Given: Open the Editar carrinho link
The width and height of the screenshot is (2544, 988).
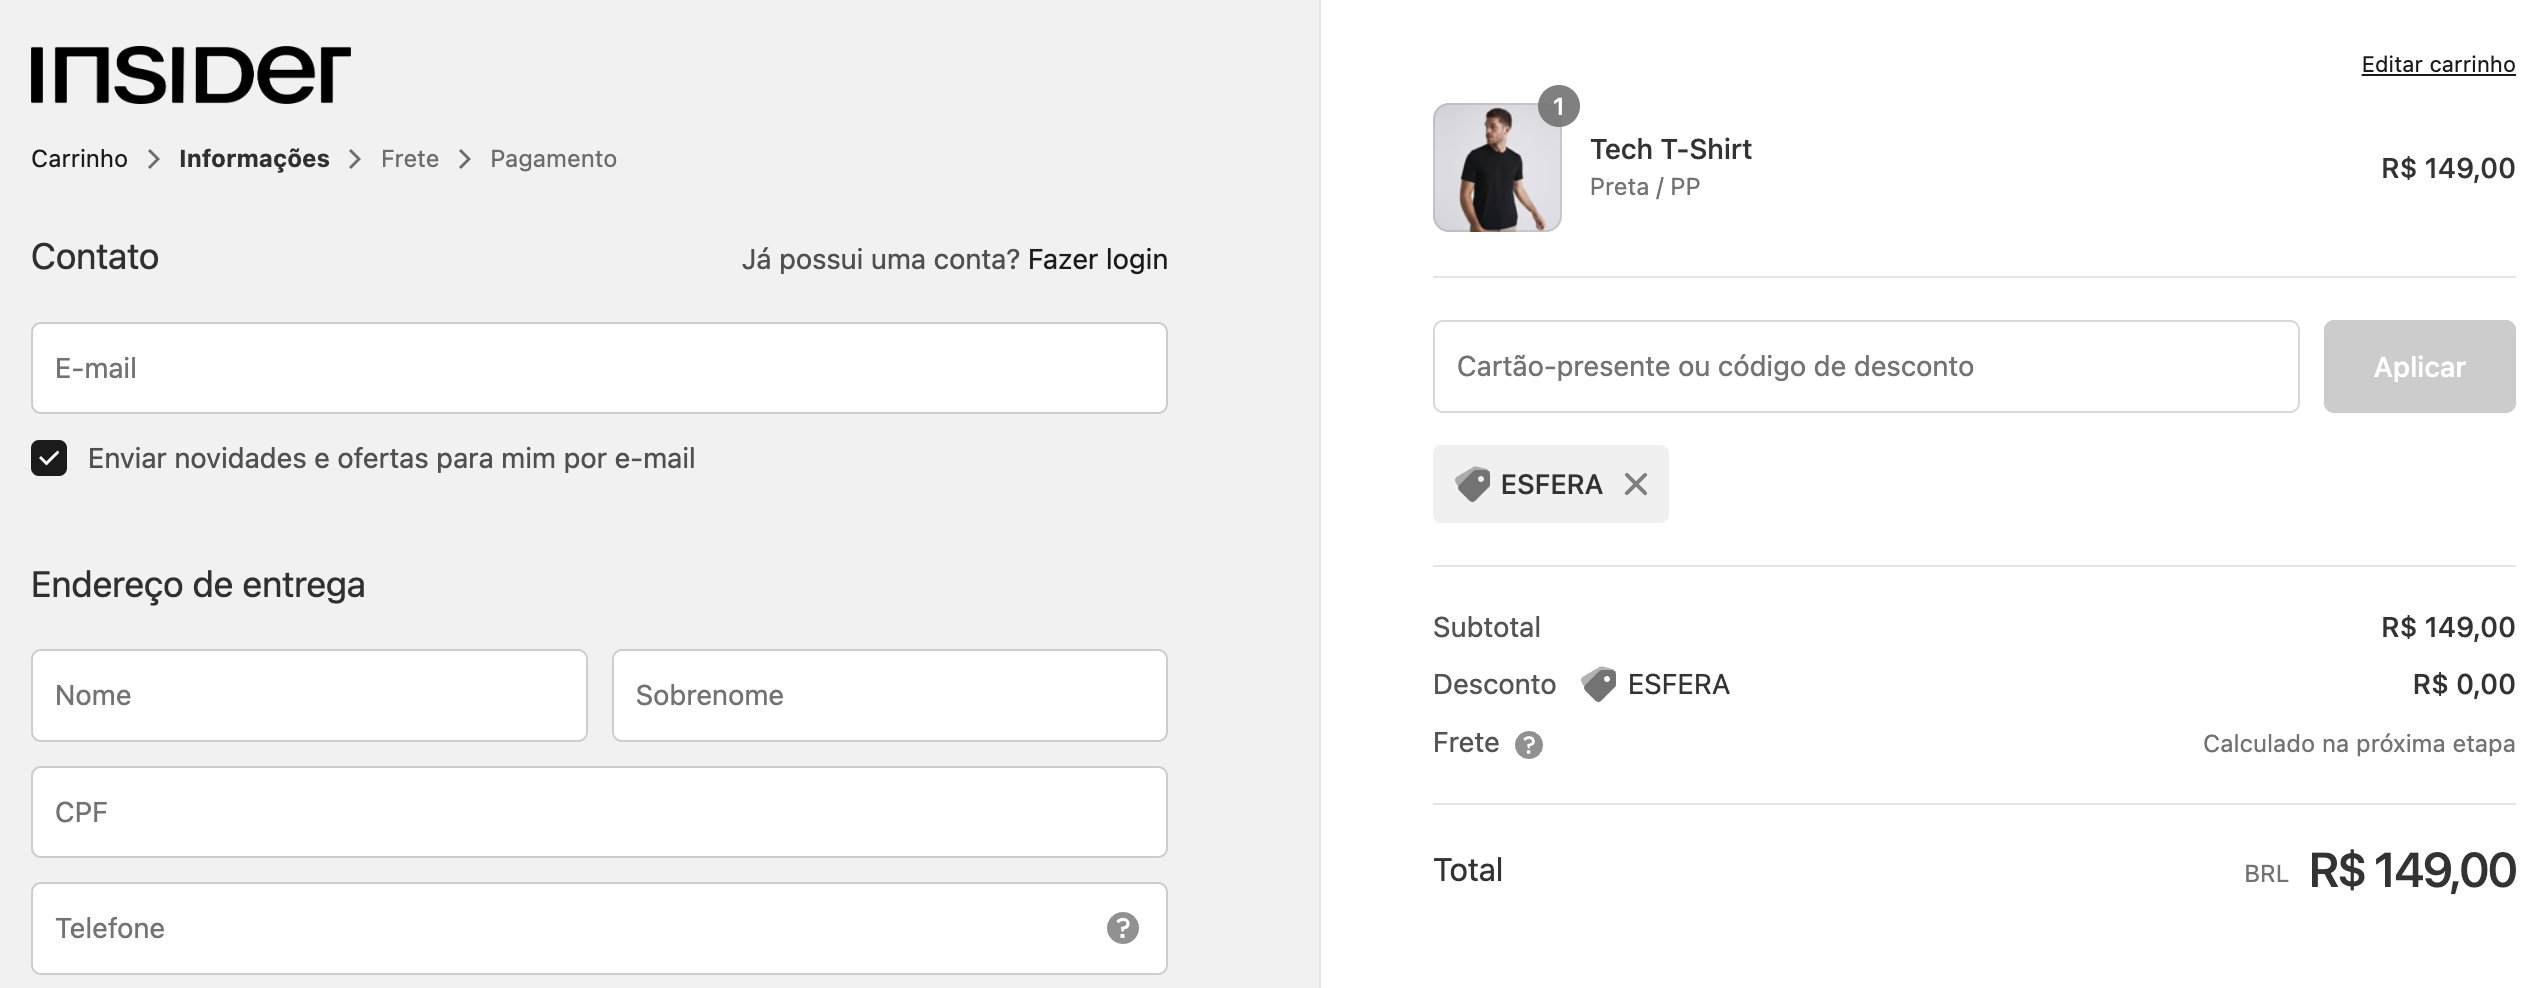Looking at the screenshot, I should pyautogui.click(x=2438, y=64).
